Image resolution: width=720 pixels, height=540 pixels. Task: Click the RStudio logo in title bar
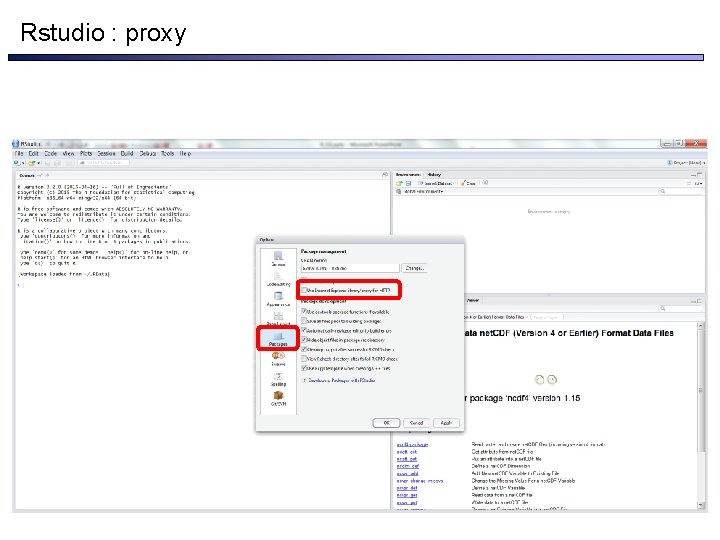click(x=16, y=144)
